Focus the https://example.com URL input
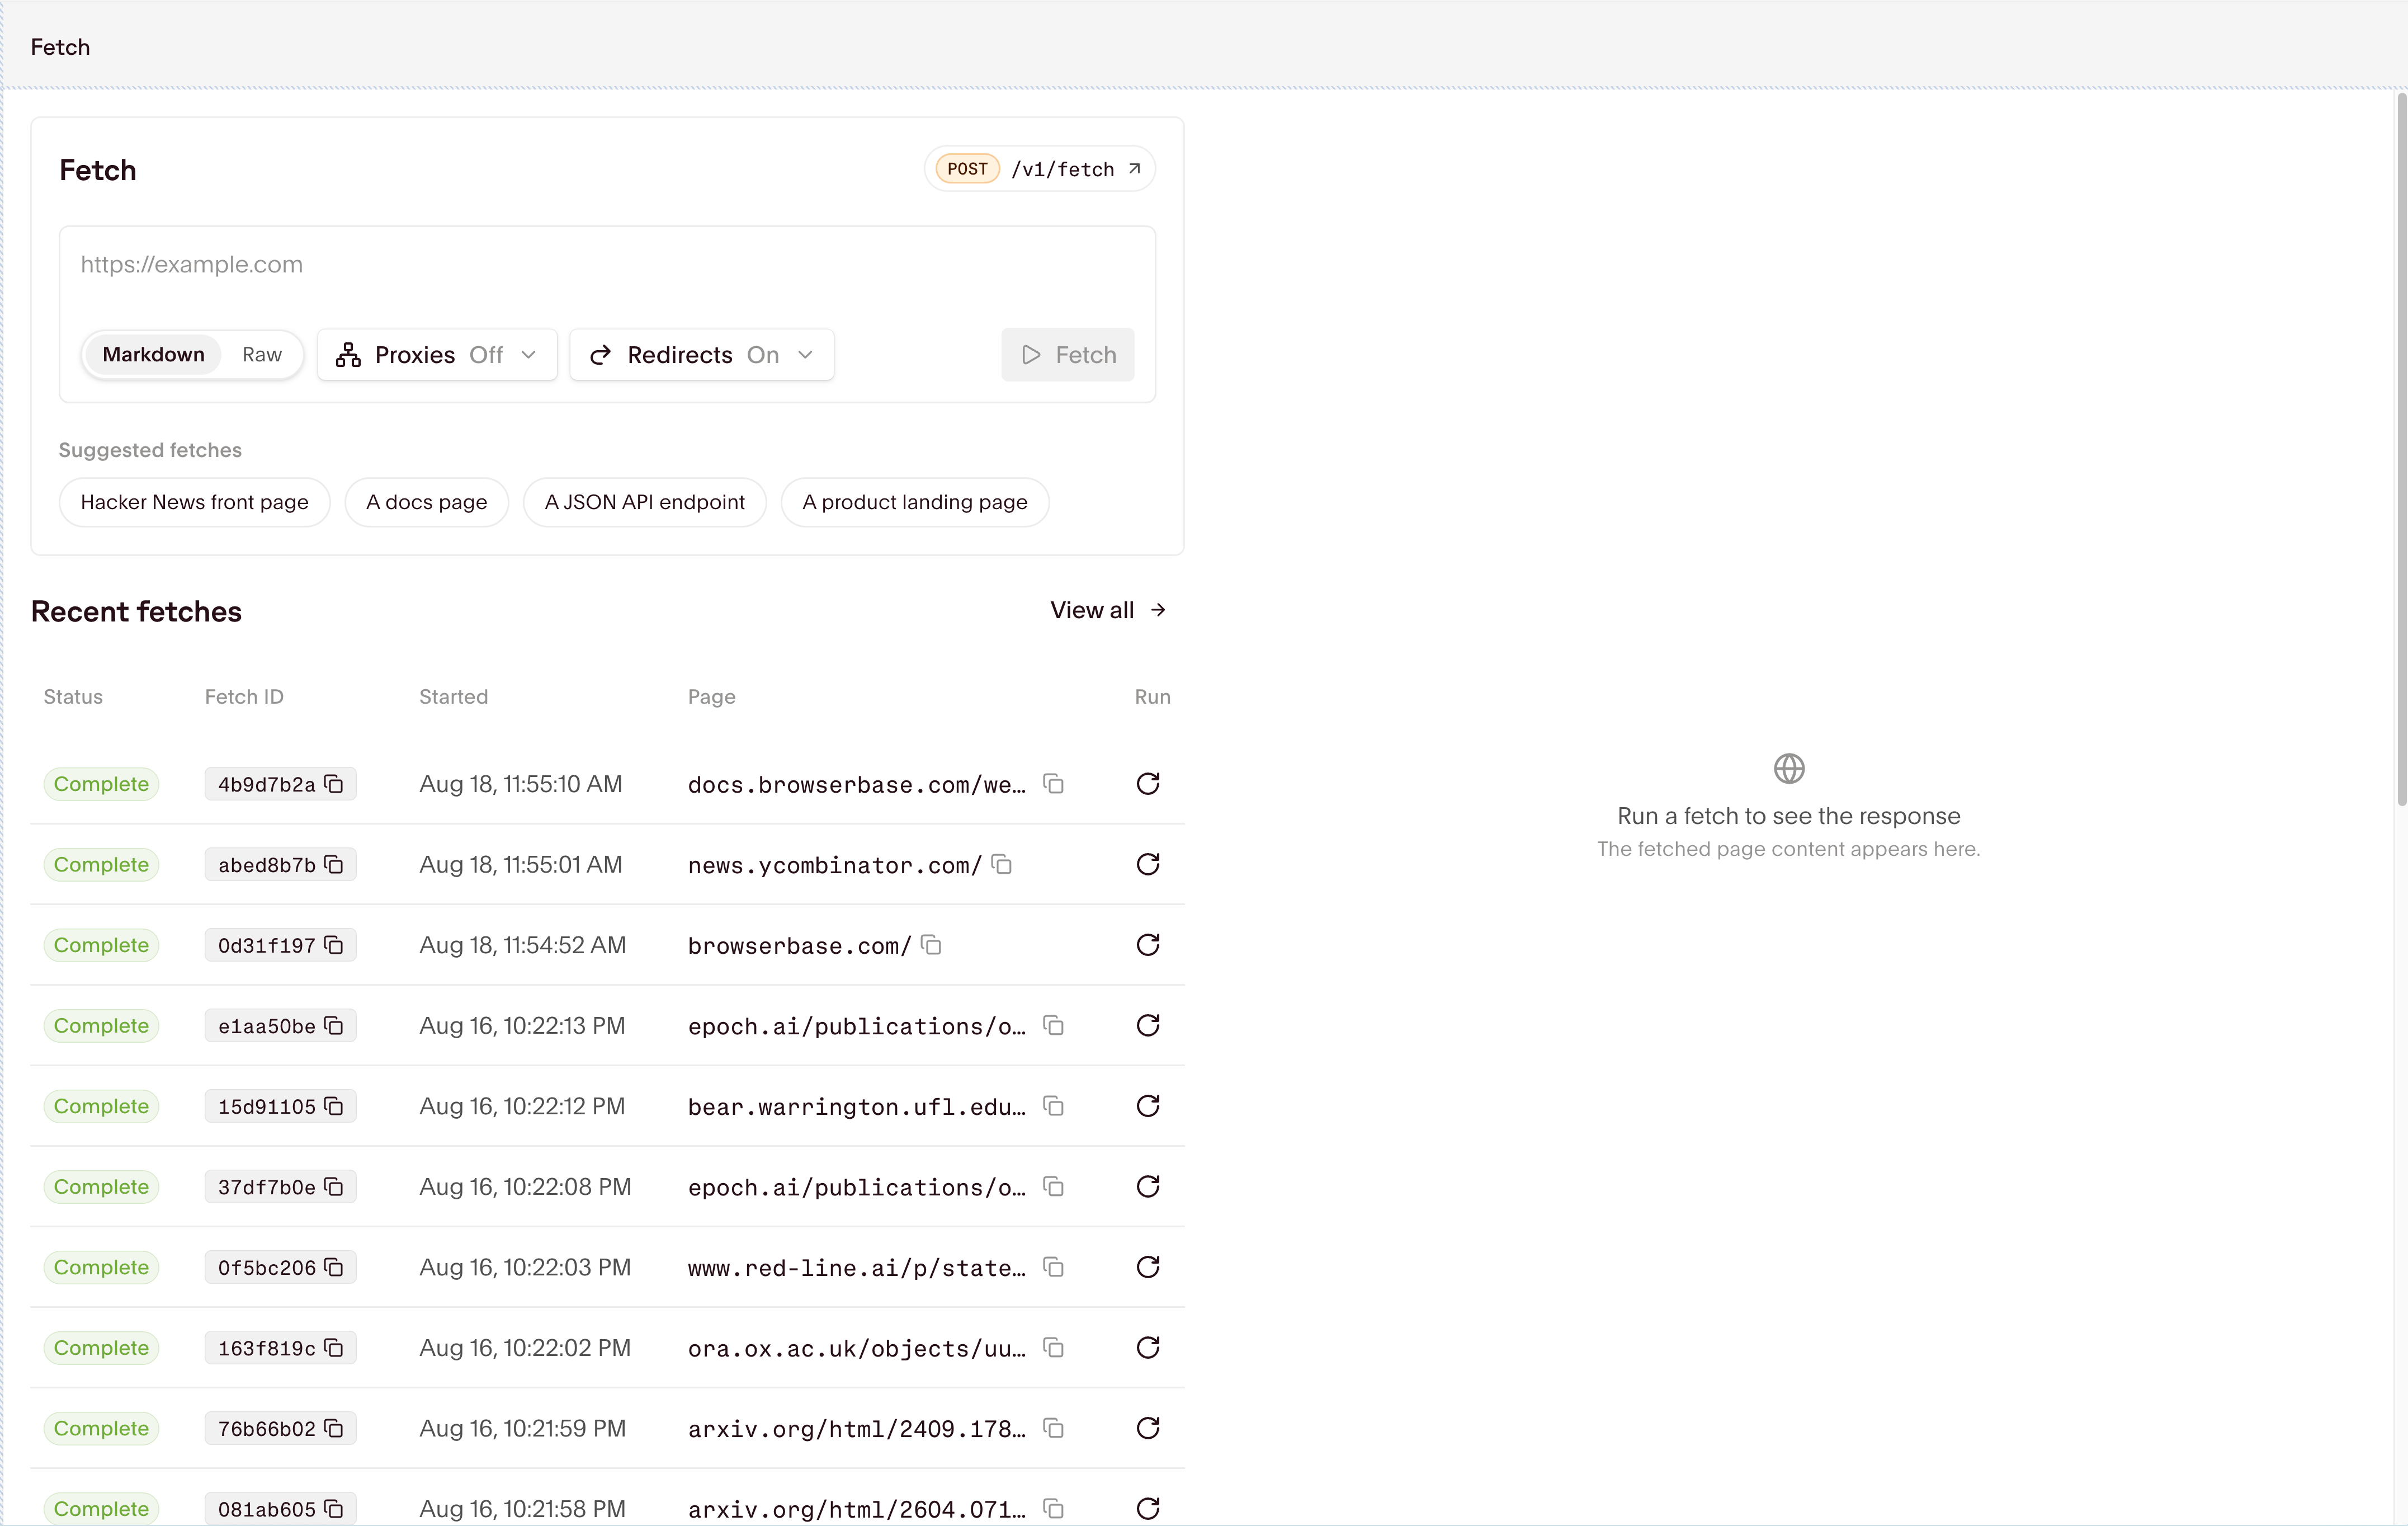Image resolution: width=2408 pixels, height=1526 pixels. [607, 265]
